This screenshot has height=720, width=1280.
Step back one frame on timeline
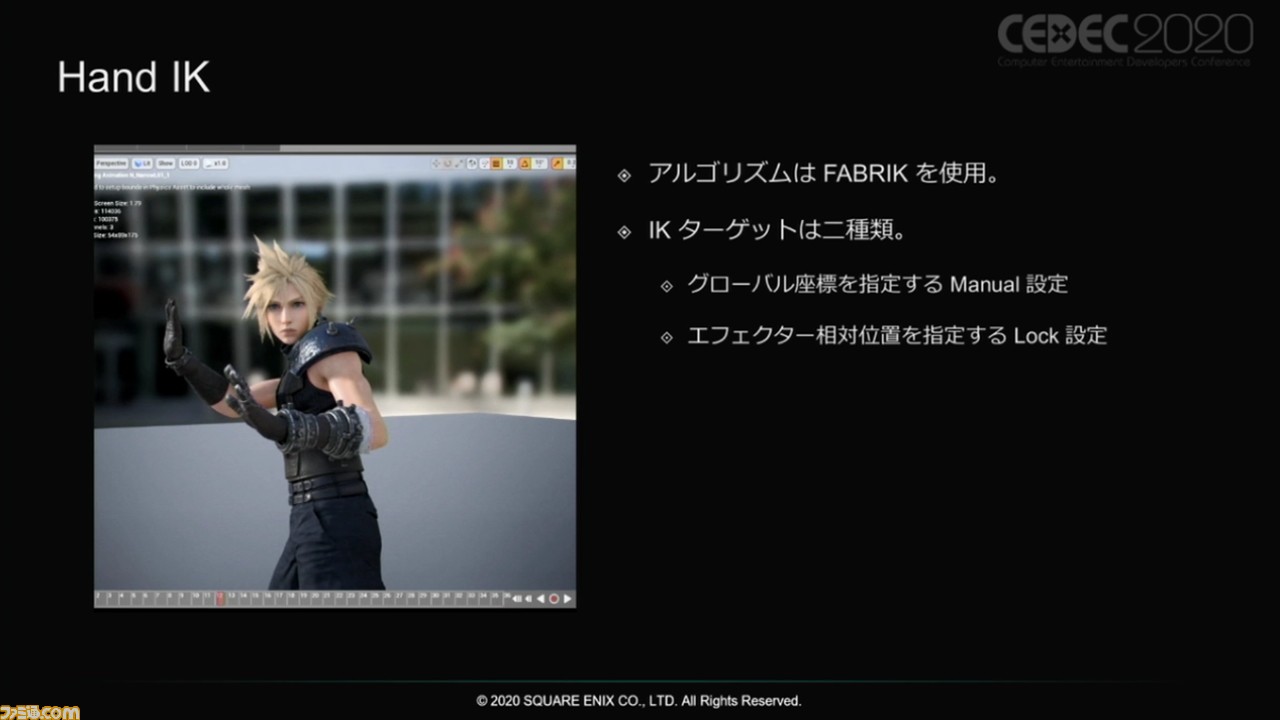(x=528, y=599)
